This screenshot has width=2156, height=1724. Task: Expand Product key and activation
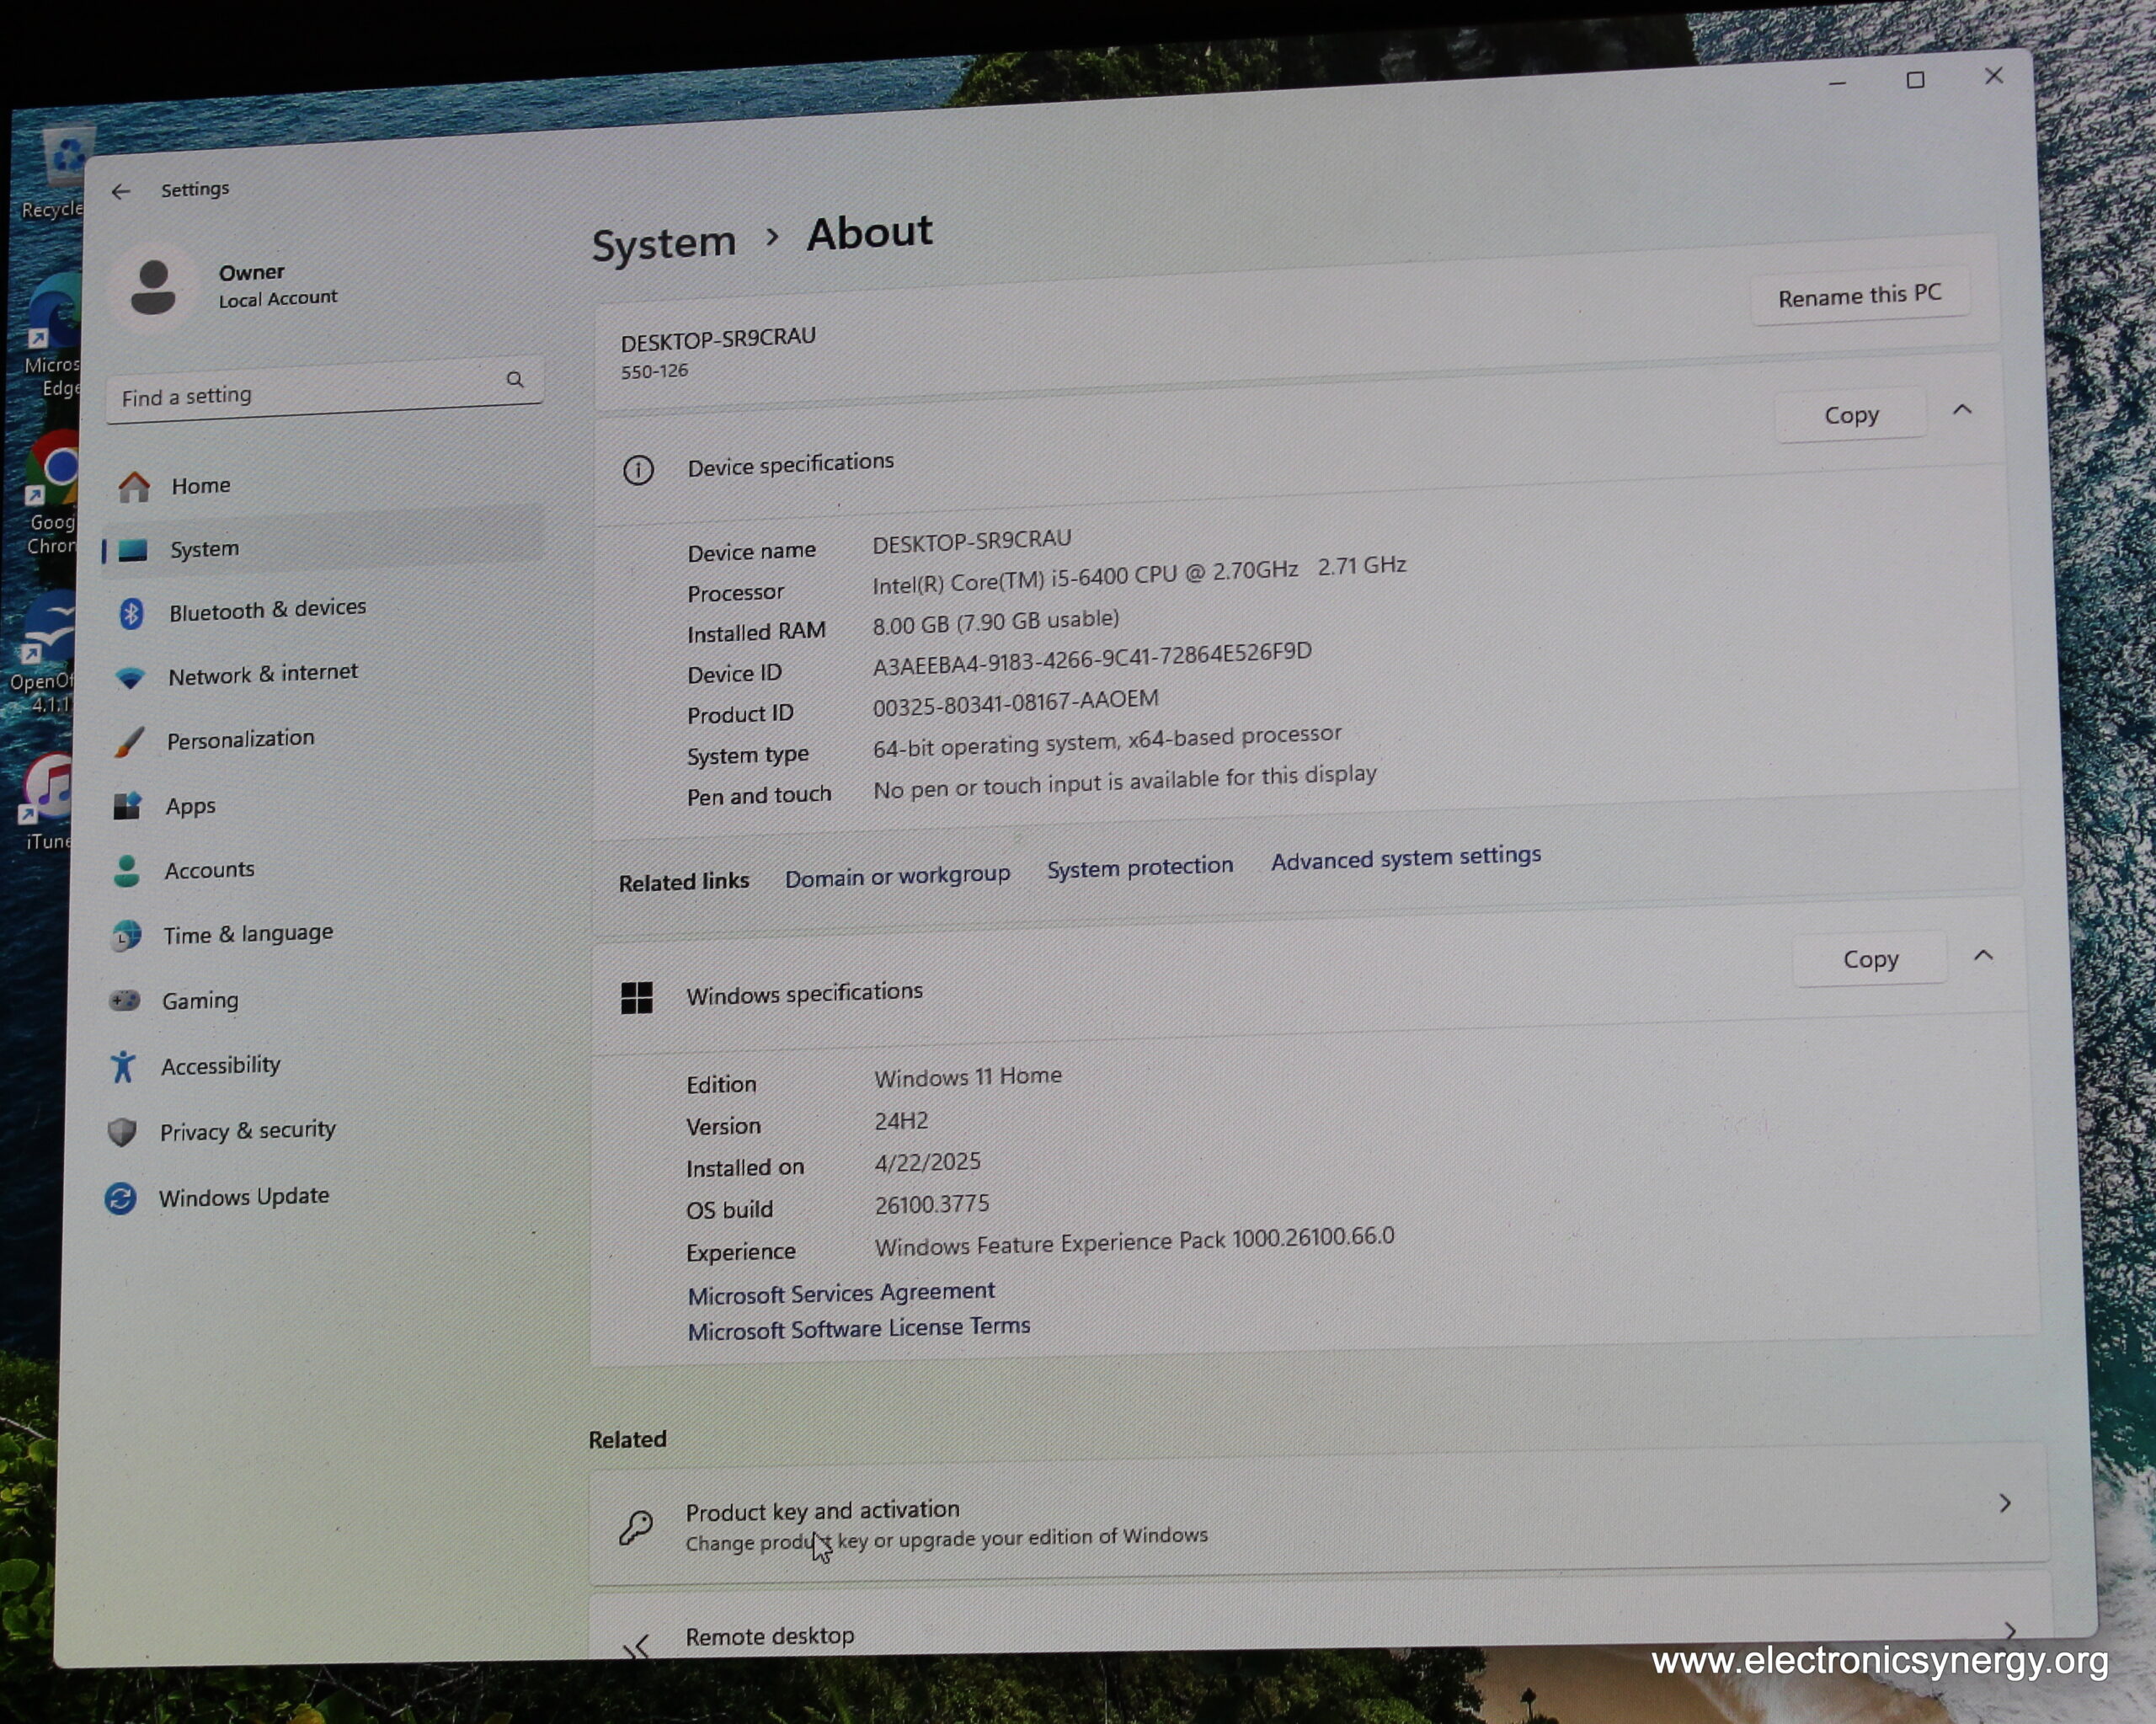tap(1318, 1518)
